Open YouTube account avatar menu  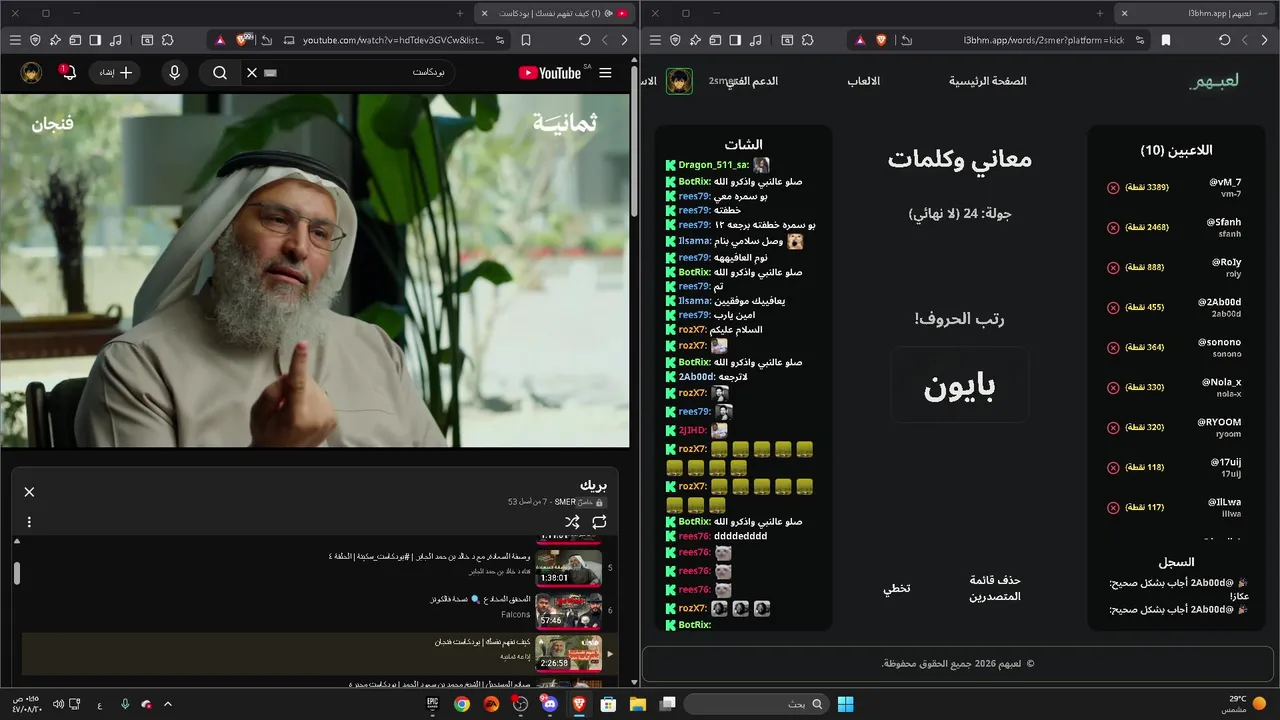[x=32, y=72]
